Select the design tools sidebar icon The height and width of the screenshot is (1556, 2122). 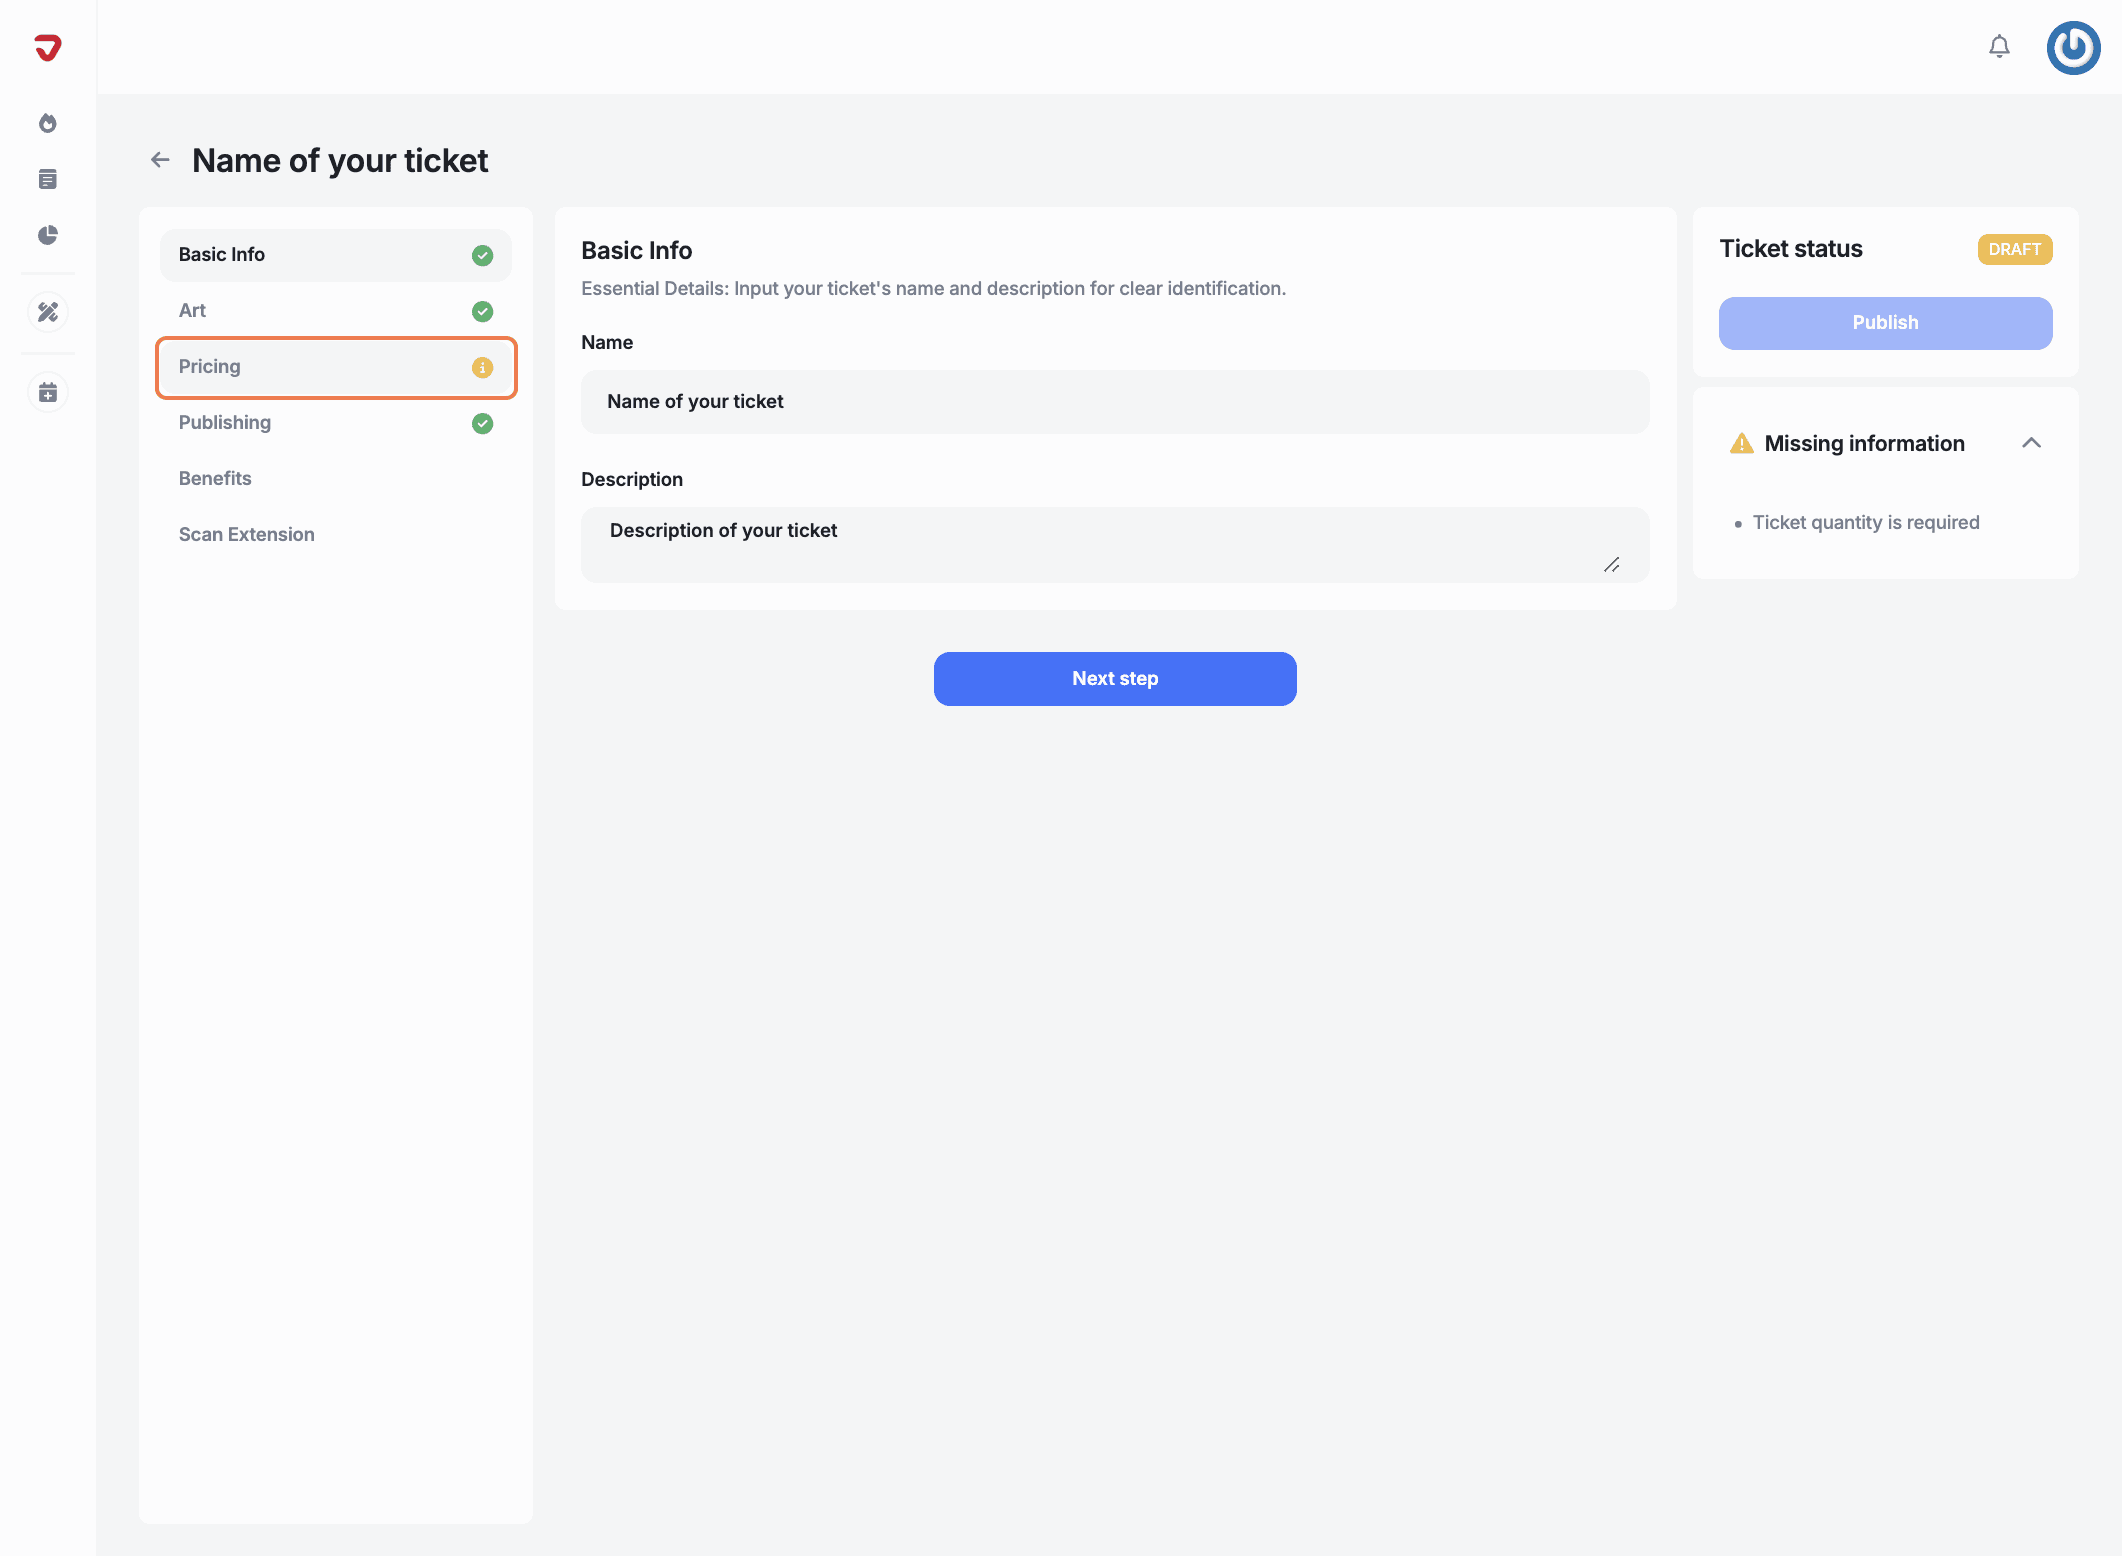(48, 312)
